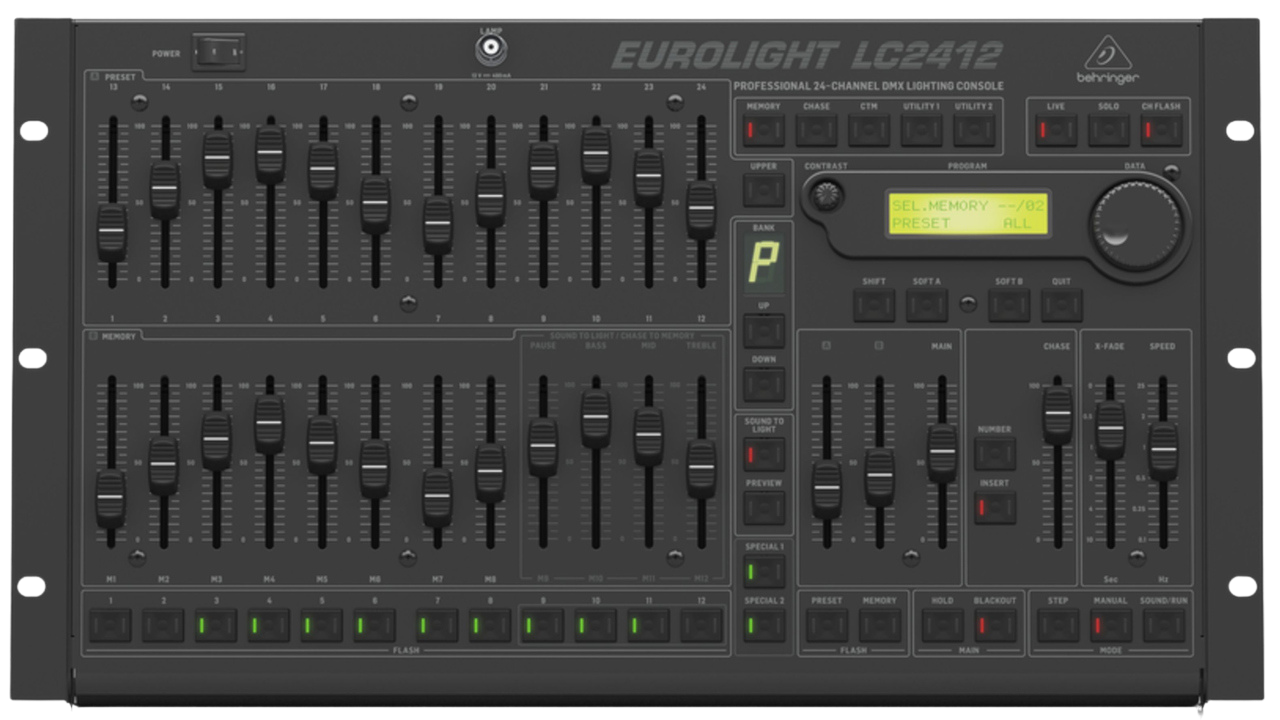Tap the green LCD program display
The width and height of the screenshot is (1280, 720).
[x=967, y=214]
